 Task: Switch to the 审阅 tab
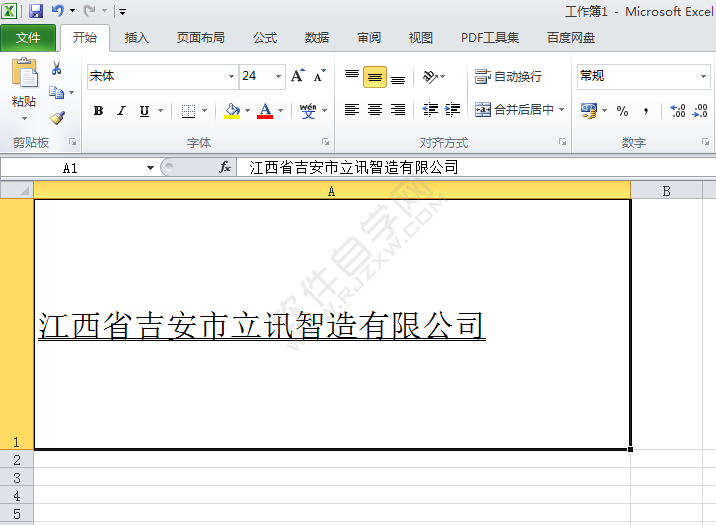pos(369,38)
